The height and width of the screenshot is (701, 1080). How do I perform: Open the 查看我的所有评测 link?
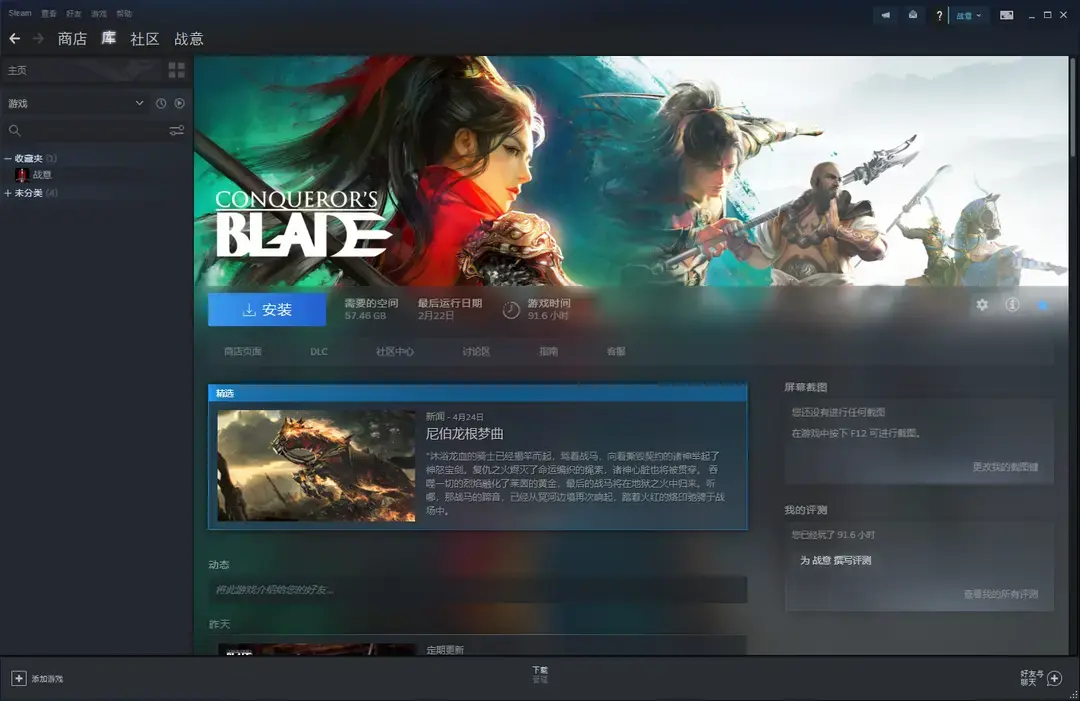coord(1001,594)
